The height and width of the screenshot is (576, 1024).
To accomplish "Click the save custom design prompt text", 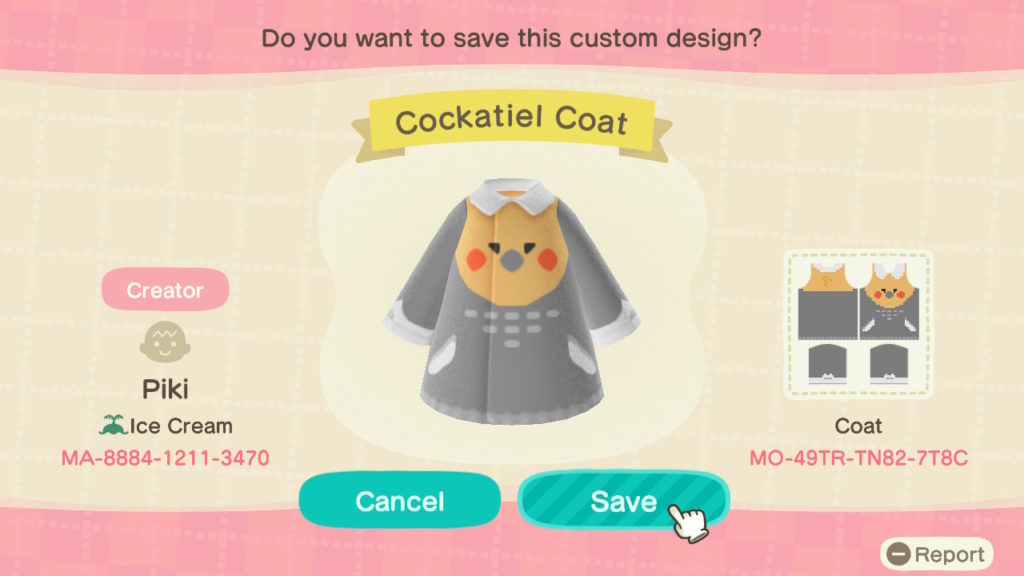I will 511,39.
